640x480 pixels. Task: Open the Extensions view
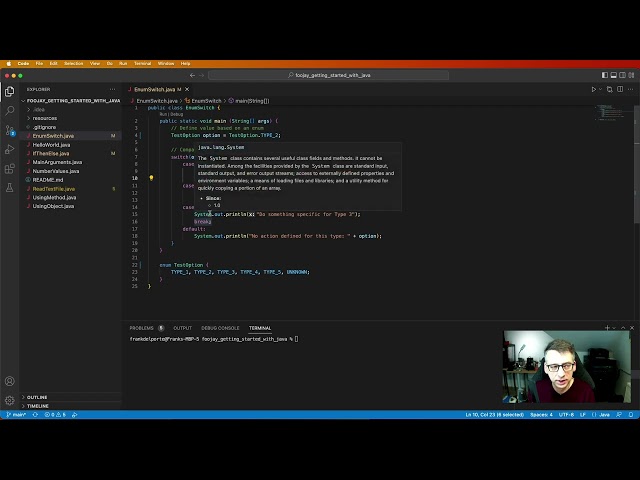point(10,169)
